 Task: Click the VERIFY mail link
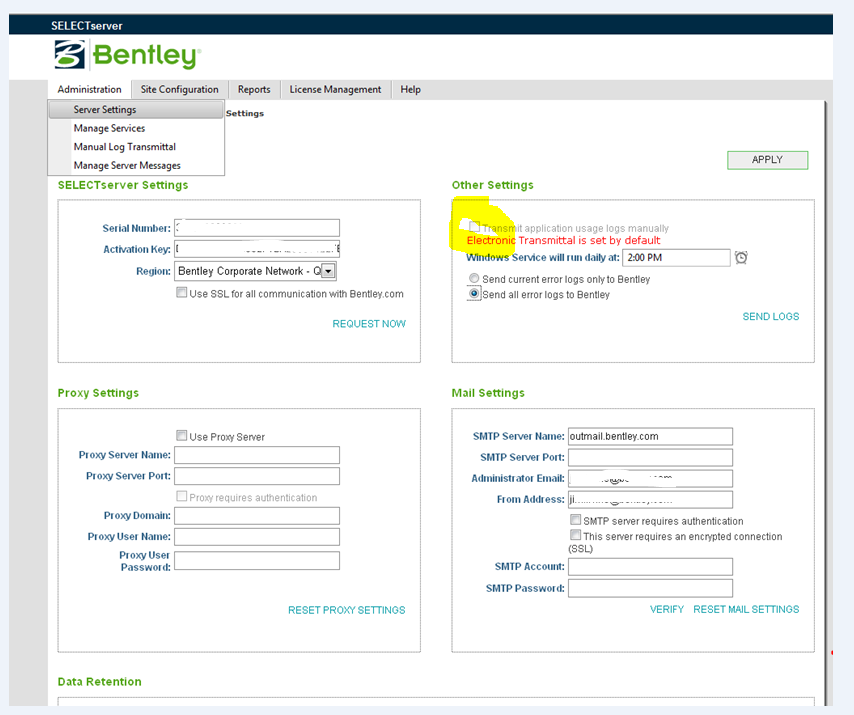667,609
